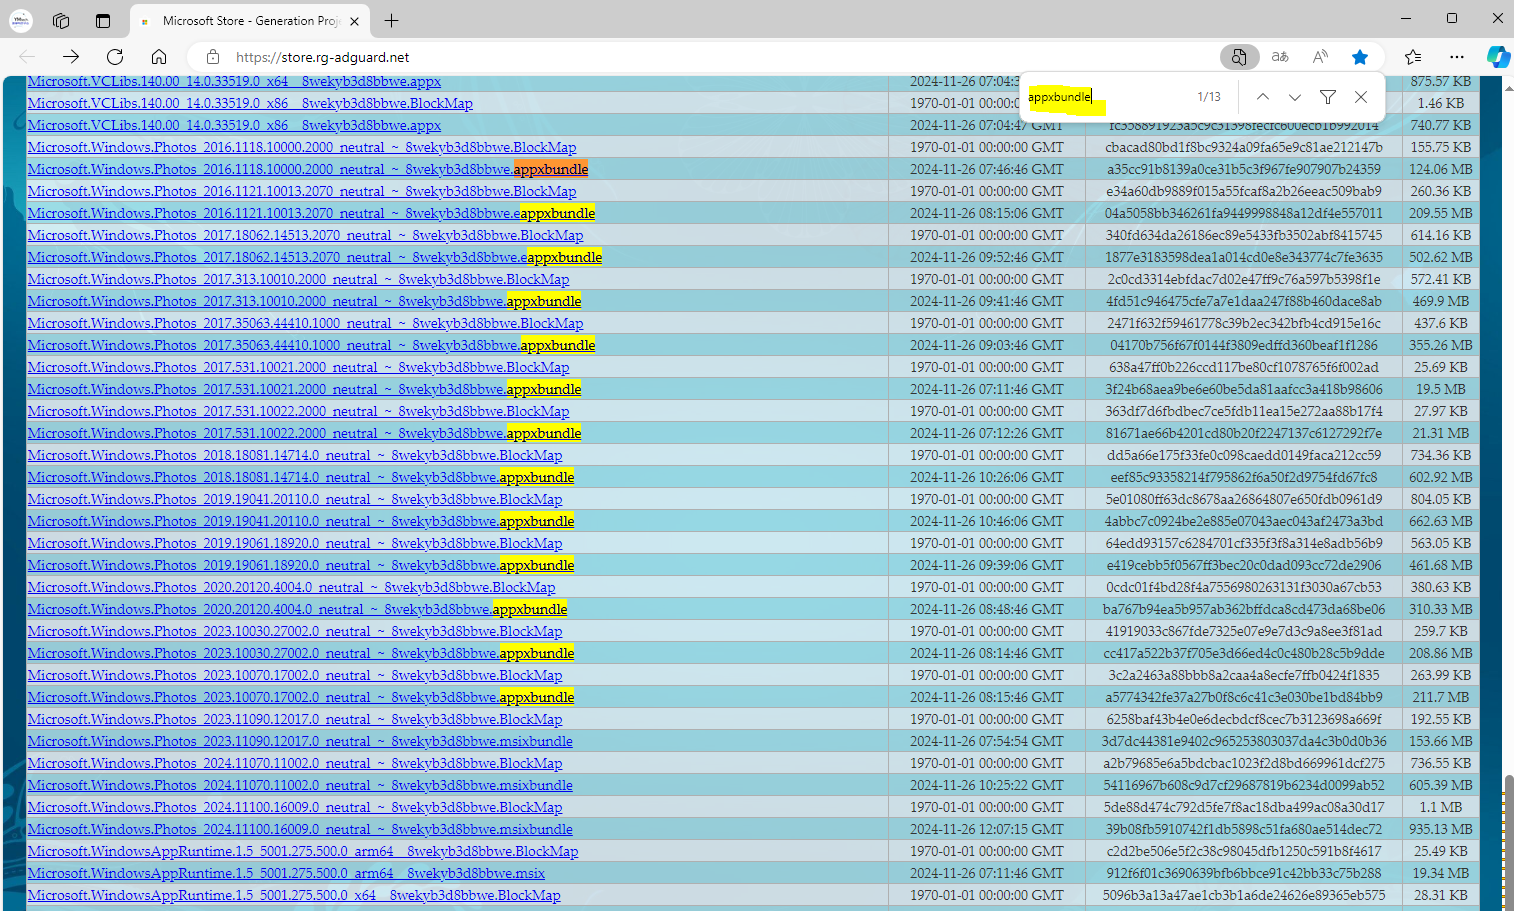Screen dimensions: 1514x911
Task: Open Photos 2016.1118.10000.2000 BlockMap link
Action: (x=302, y=147)
